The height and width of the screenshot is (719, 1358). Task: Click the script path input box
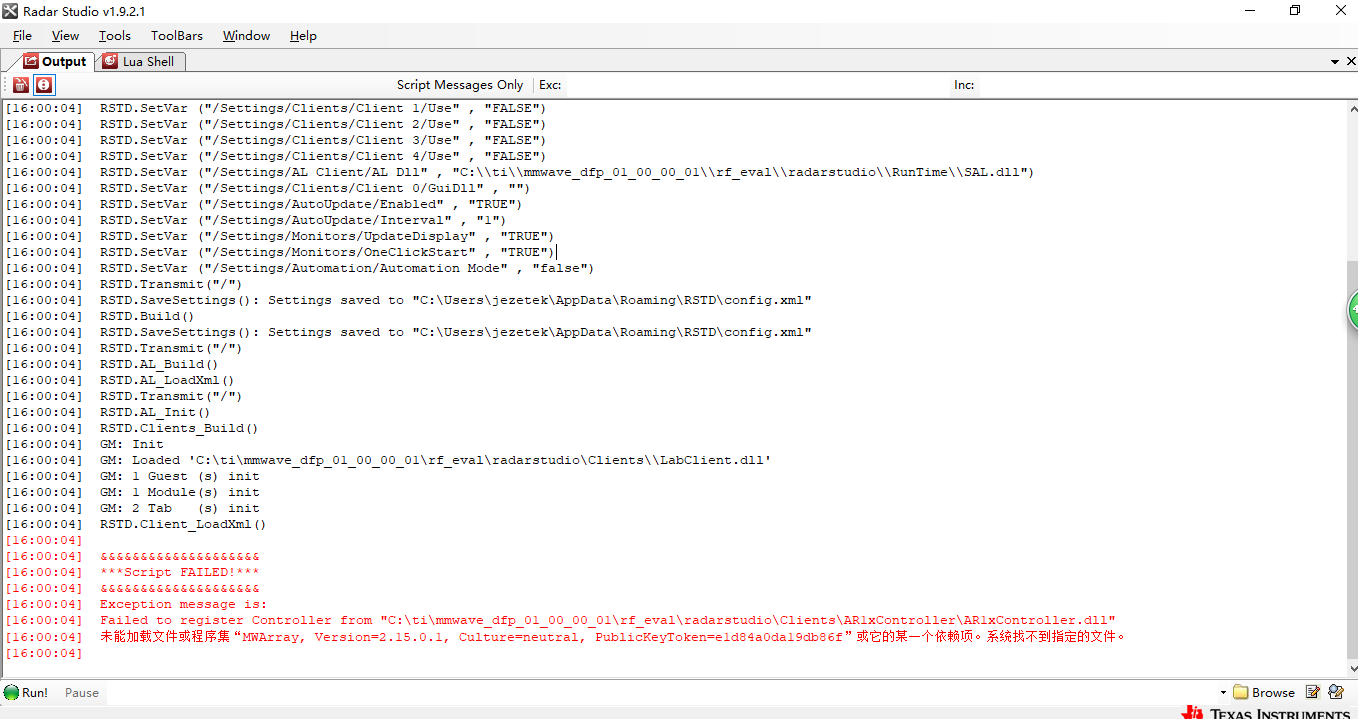click(x=660, y=692)
